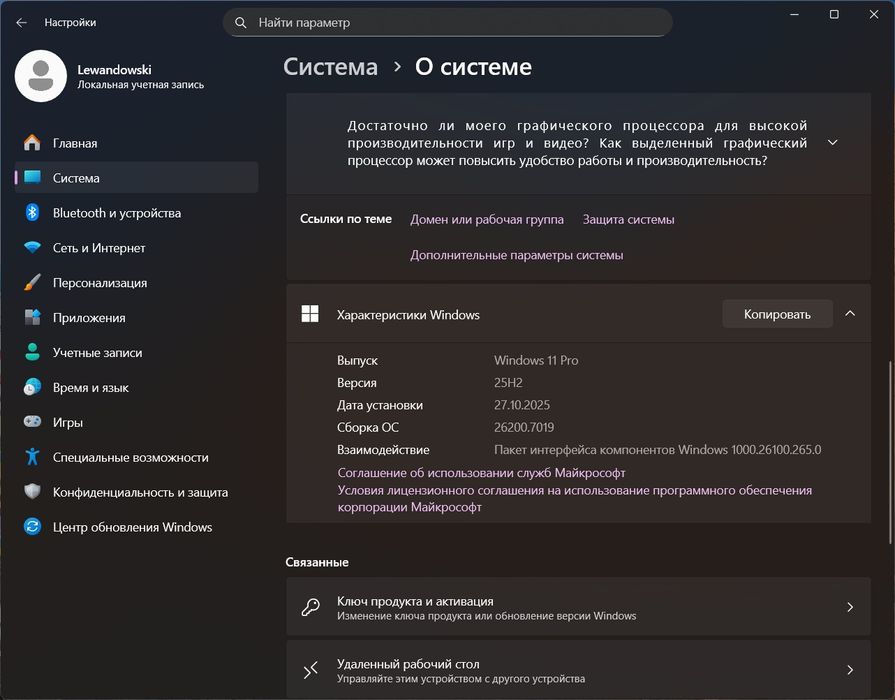Click the Найти параметр search field

[448, 22]
